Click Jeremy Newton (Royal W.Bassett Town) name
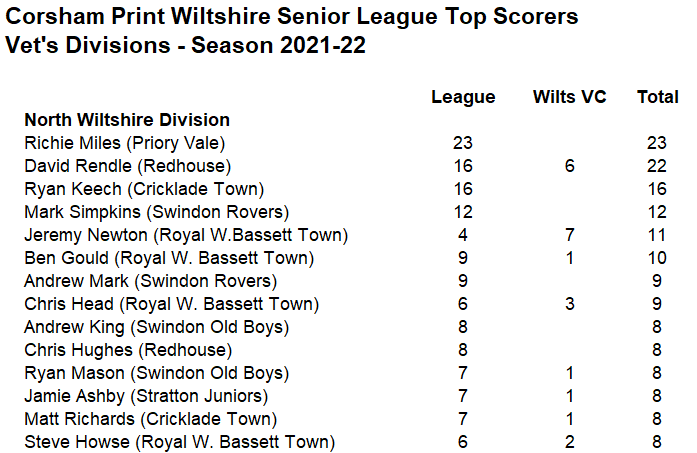 (186, 235)
